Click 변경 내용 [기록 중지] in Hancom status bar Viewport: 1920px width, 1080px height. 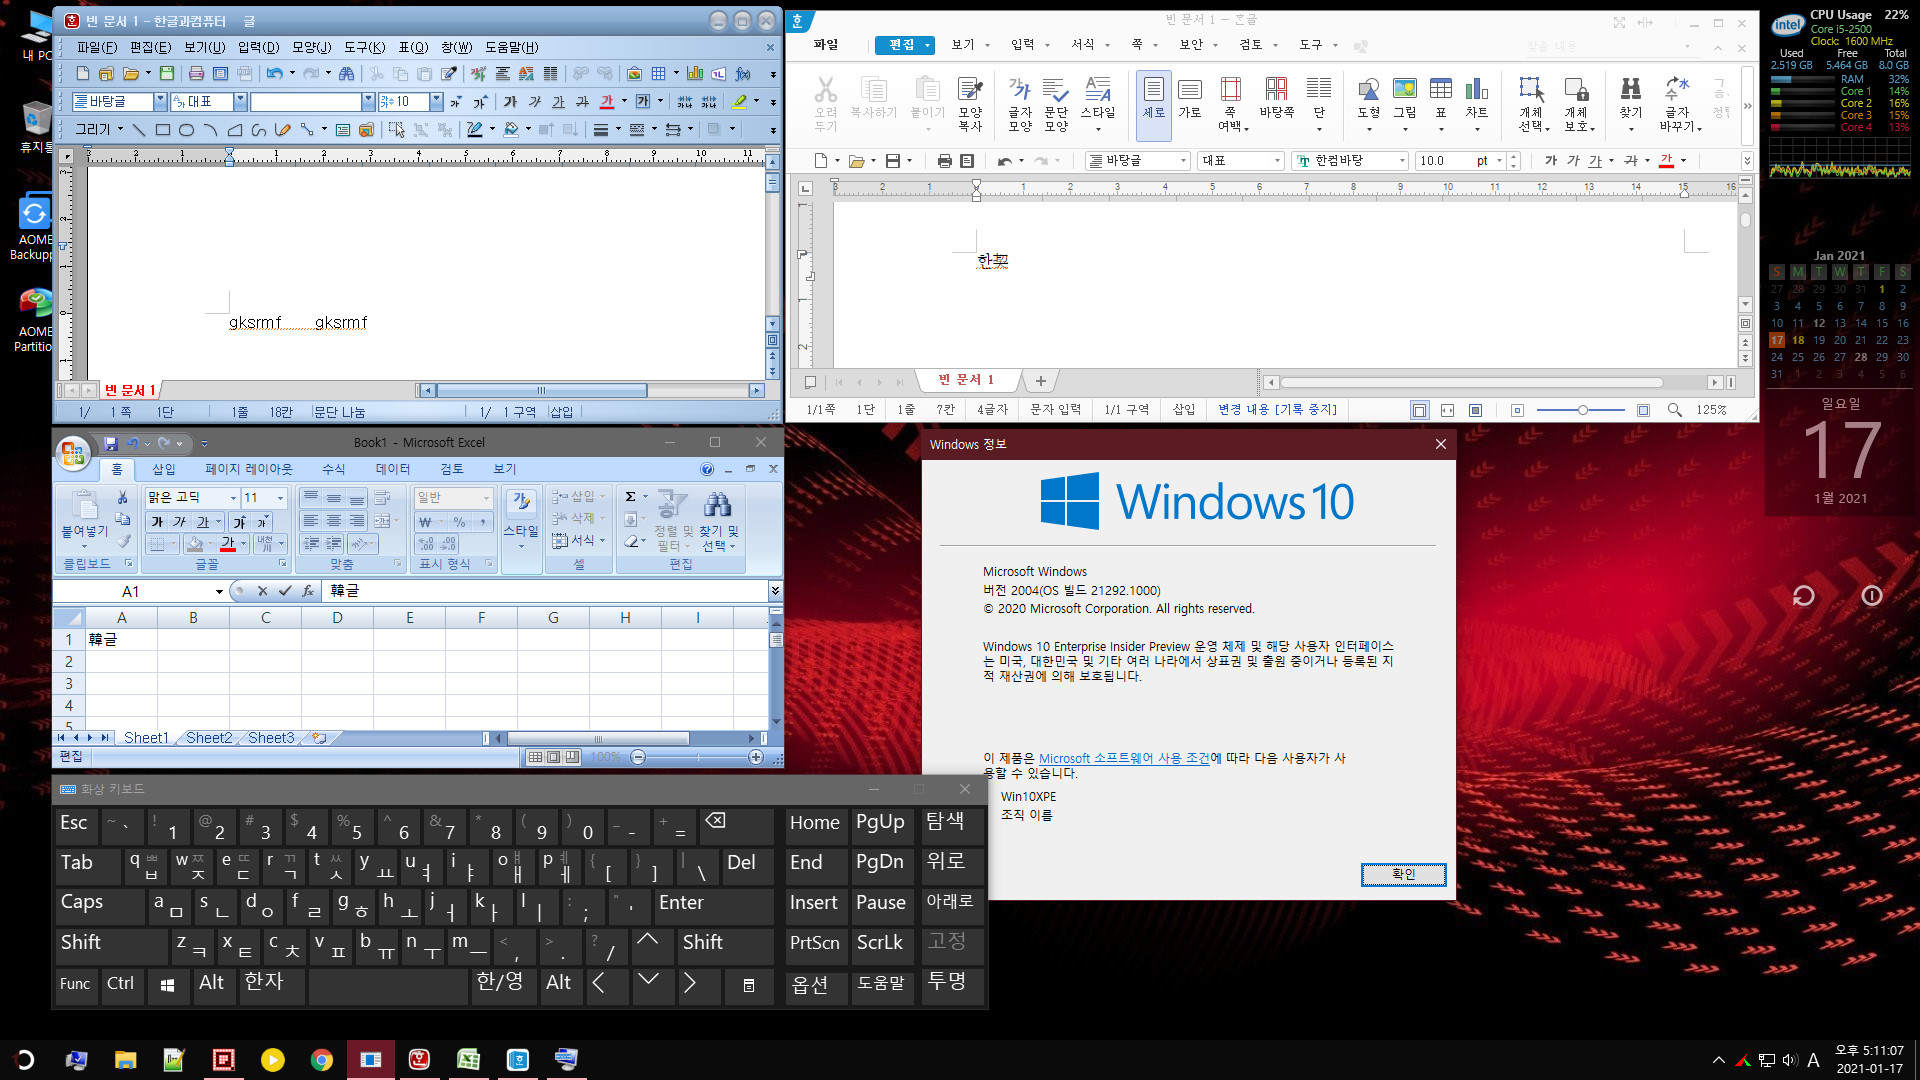pyautogui.click(x=1277, y=410)
